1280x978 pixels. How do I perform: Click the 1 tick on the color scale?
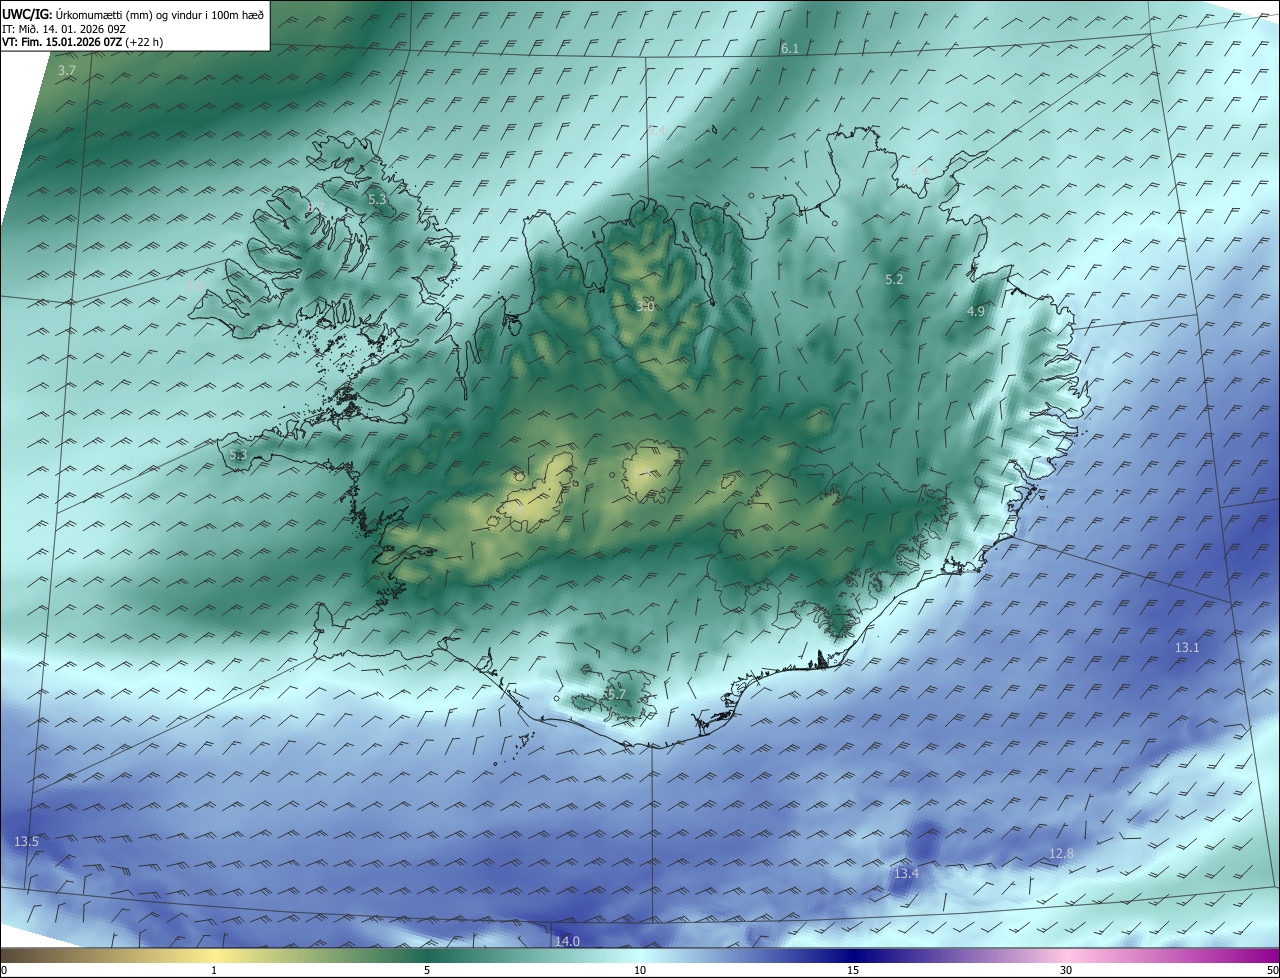click(x=214, y=970)
